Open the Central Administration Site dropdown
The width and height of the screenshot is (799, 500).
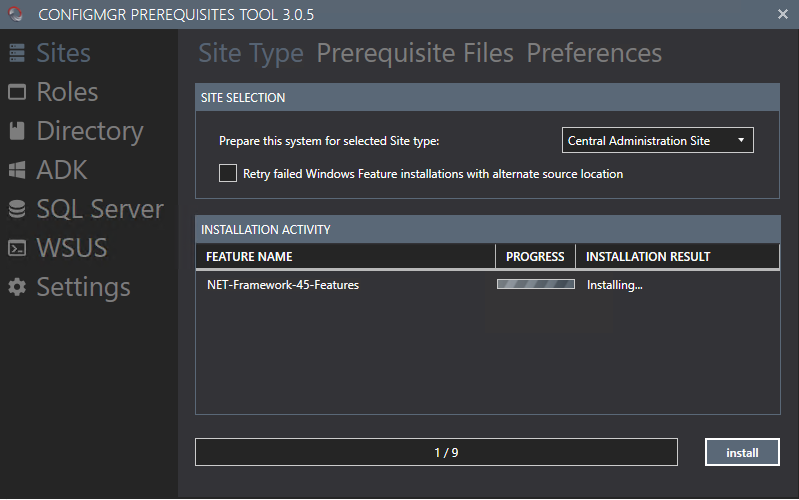tap(657, 140)
